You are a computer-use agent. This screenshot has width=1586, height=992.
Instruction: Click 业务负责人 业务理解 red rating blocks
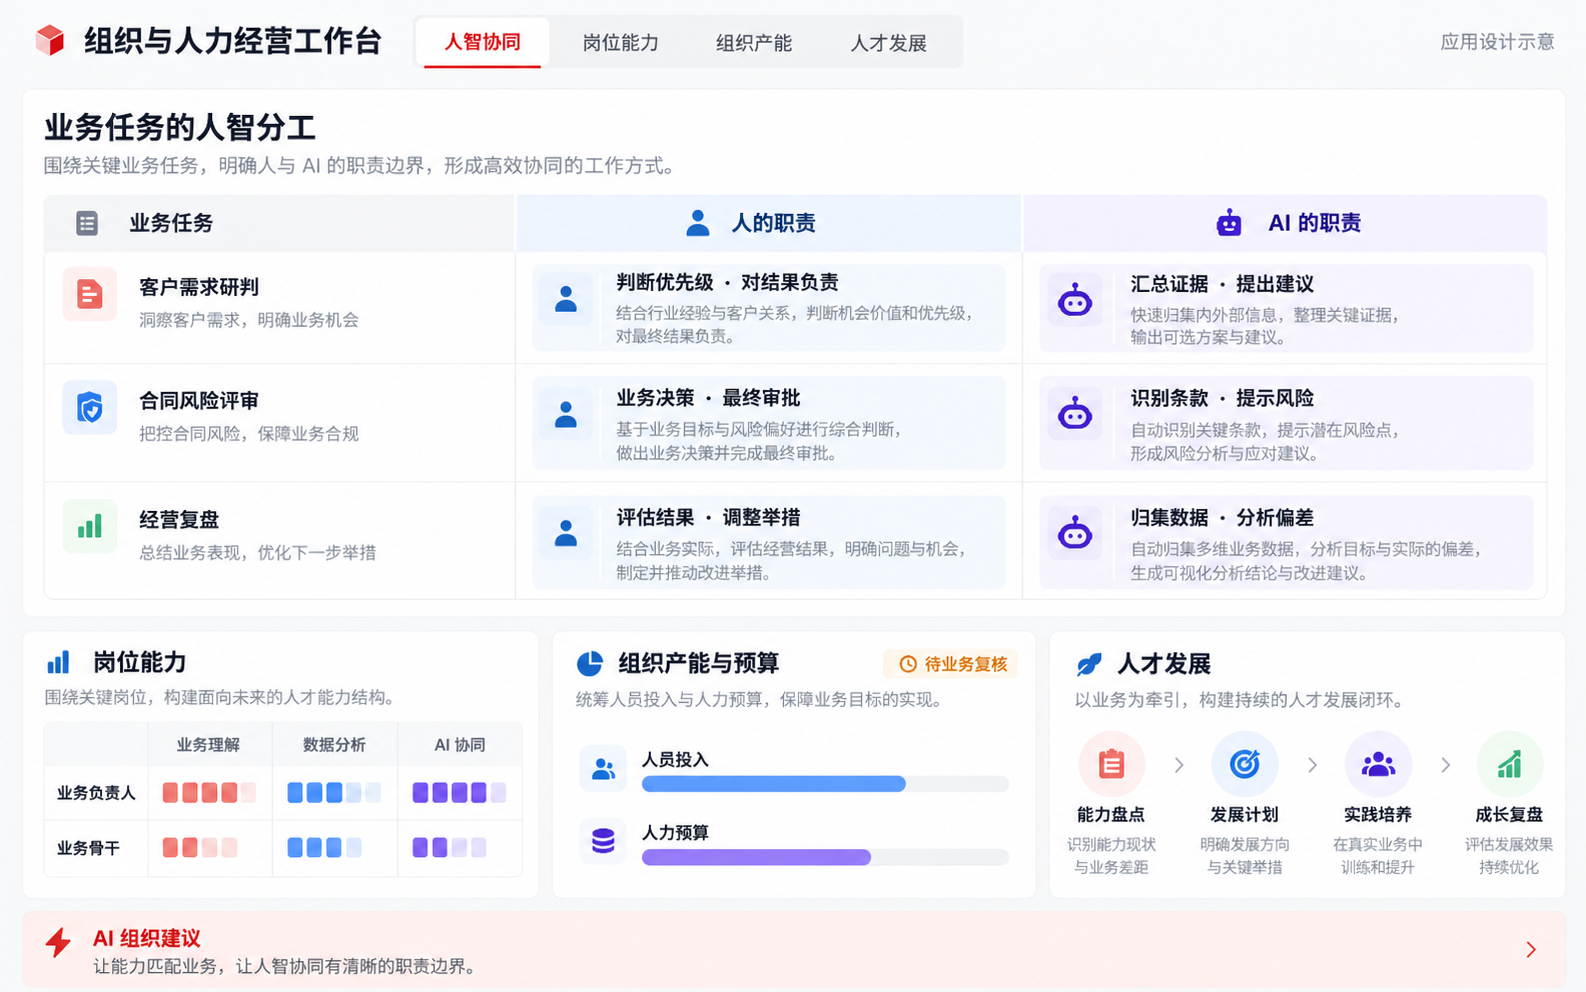coord(209,793)
